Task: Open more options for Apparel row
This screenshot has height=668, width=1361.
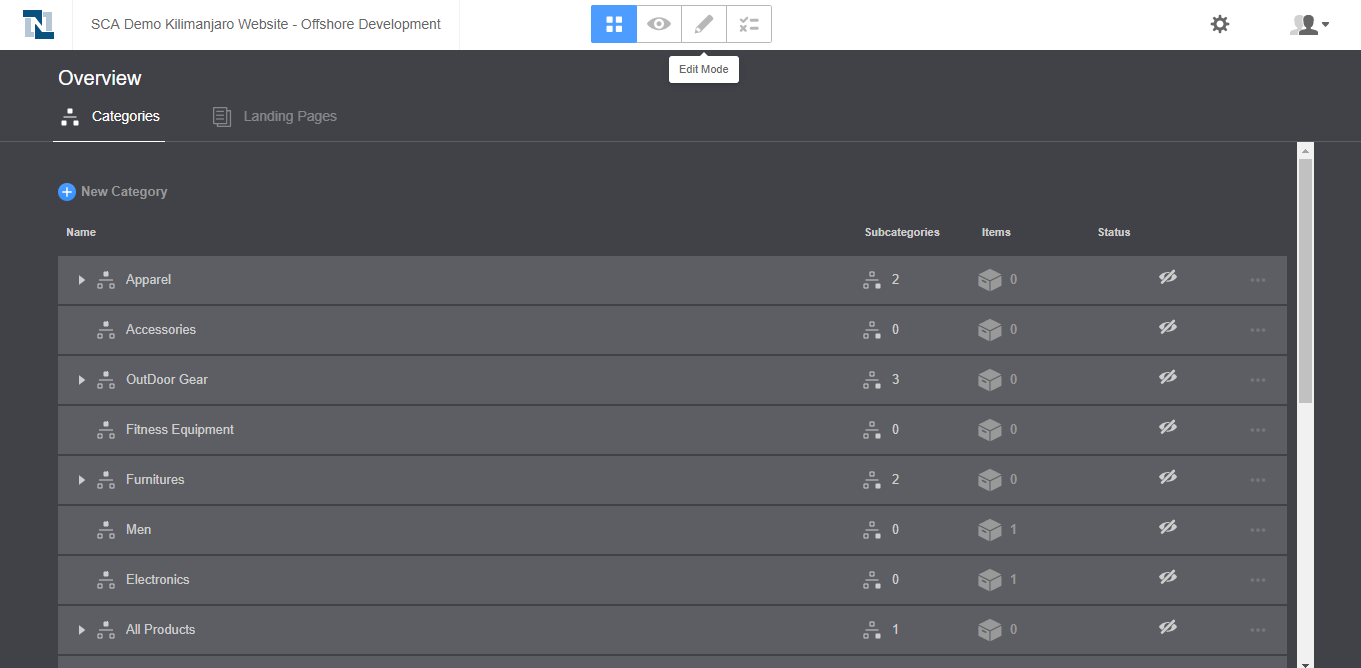Action: (1257, 280)
